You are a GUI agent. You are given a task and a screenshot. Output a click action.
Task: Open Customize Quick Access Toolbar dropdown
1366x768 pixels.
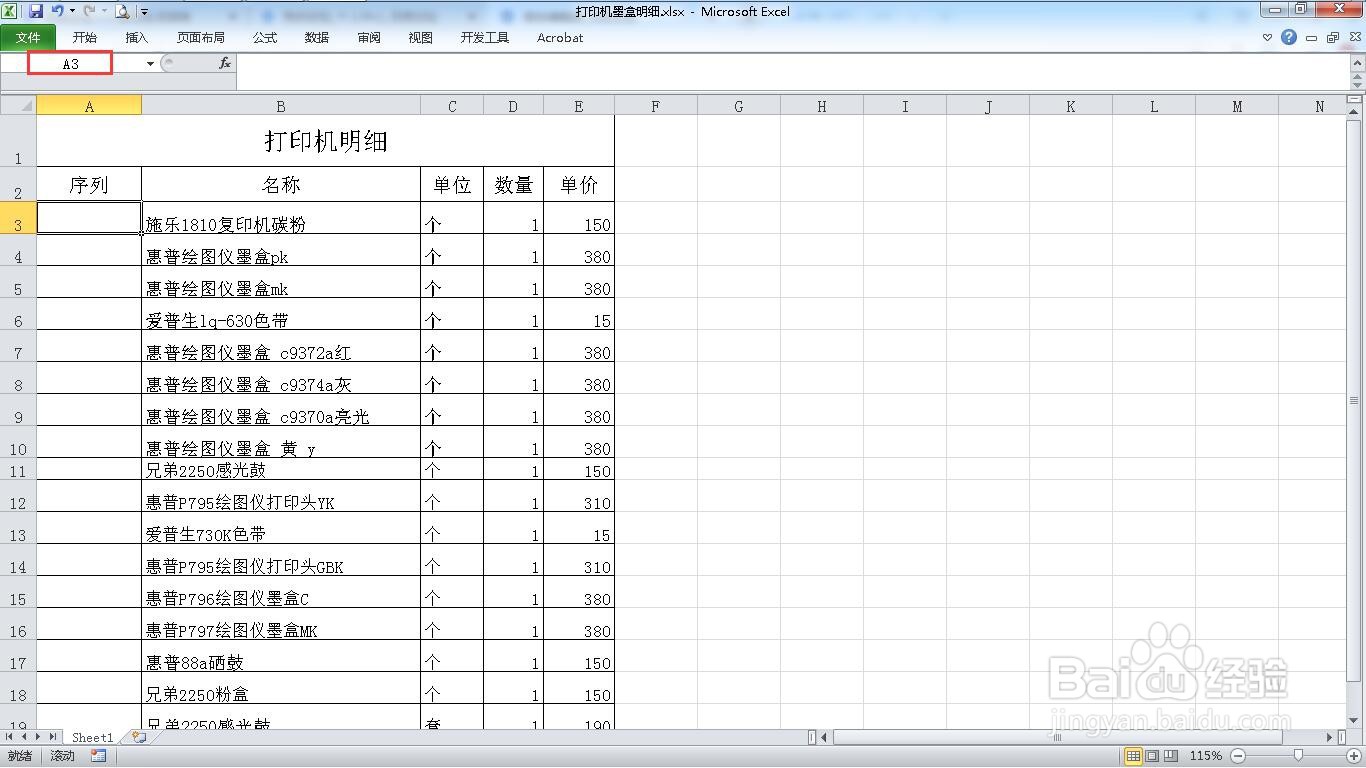tap(145, 12)
